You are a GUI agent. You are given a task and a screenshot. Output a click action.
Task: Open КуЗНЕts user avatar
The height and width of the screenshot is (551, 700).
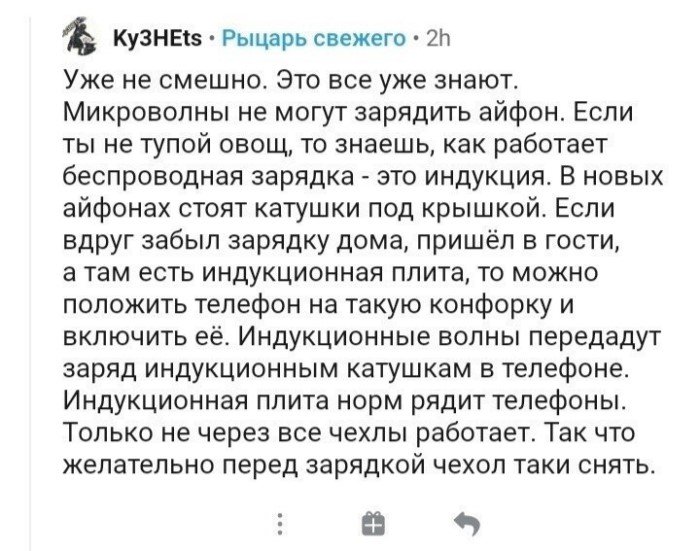click(83, 37)
